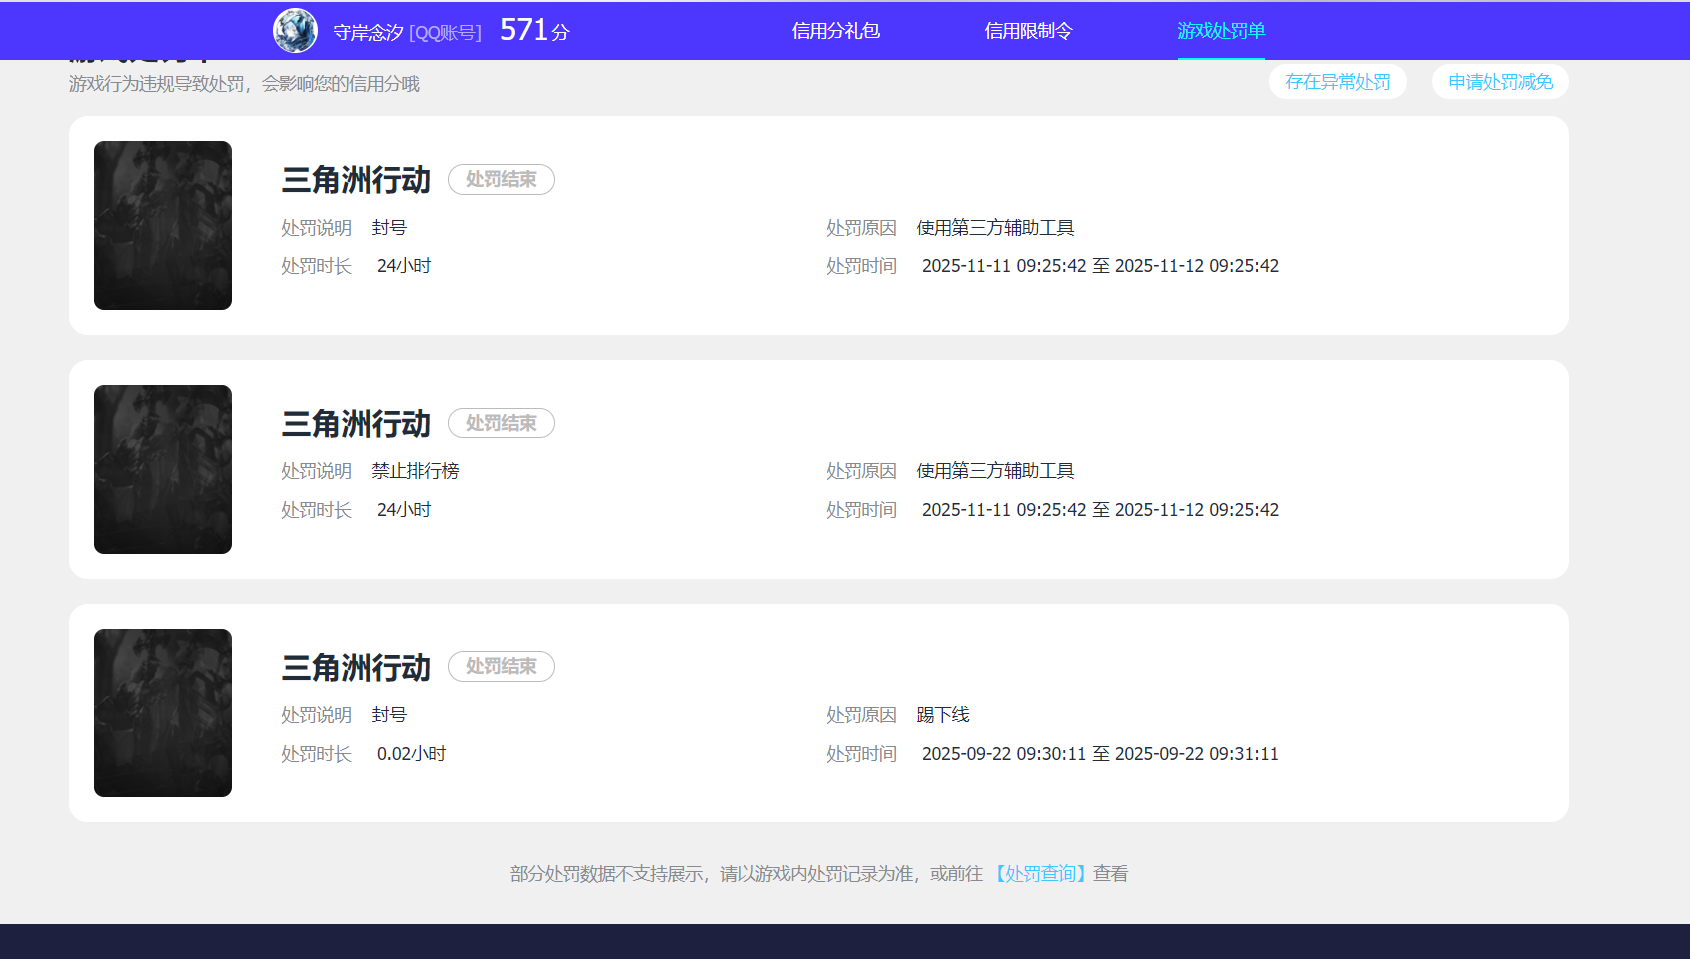Click the 571分 credit score
This screenshot has height=959, width=1690.
tap(535, 31)
